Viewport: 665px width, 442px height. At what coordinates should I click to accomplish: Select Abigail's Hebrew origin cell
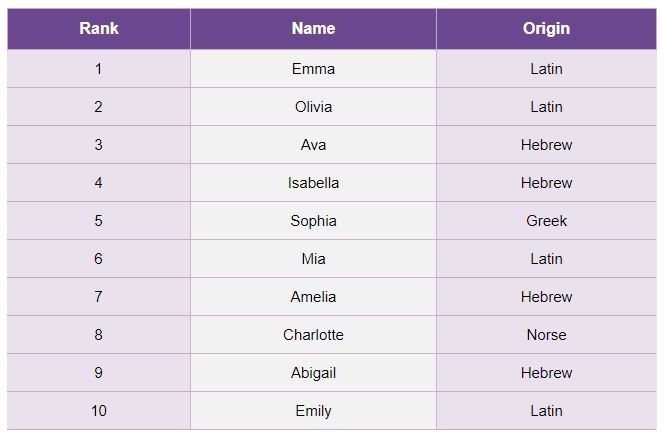pos(546,373)
